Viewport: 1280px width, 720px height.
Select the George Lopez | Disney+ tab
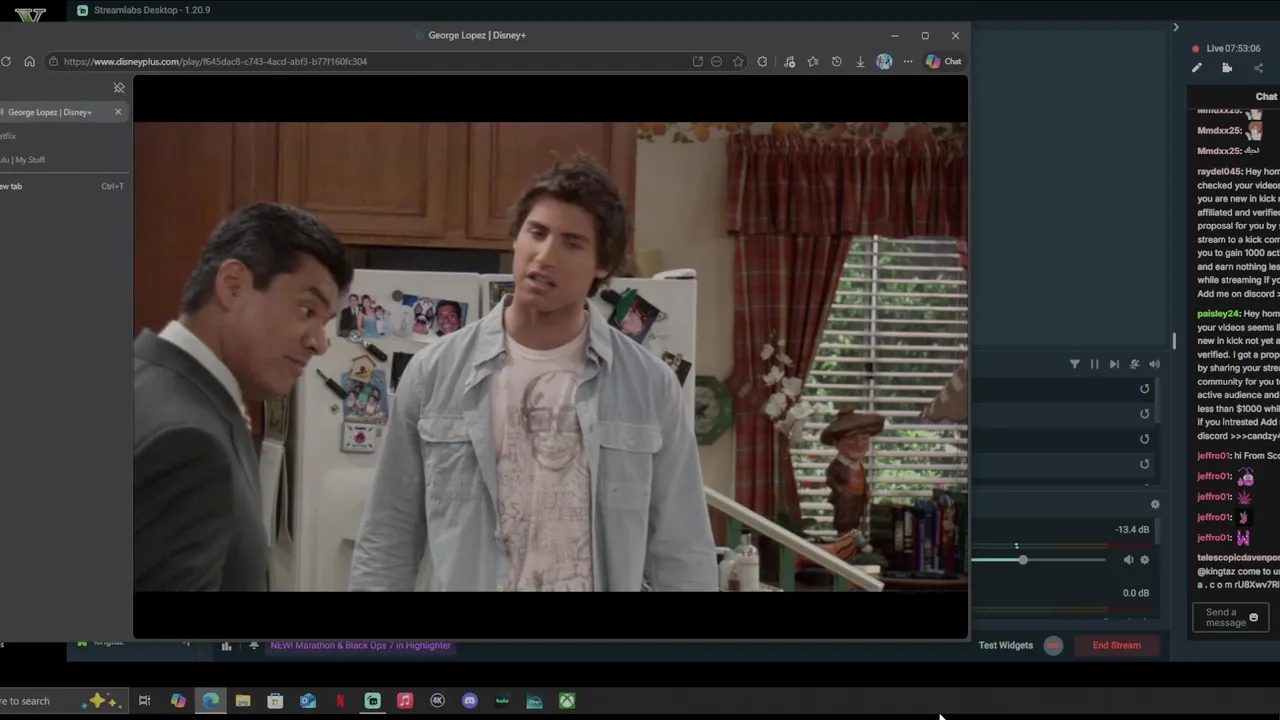pyautogui.click(x=62, y=112)
